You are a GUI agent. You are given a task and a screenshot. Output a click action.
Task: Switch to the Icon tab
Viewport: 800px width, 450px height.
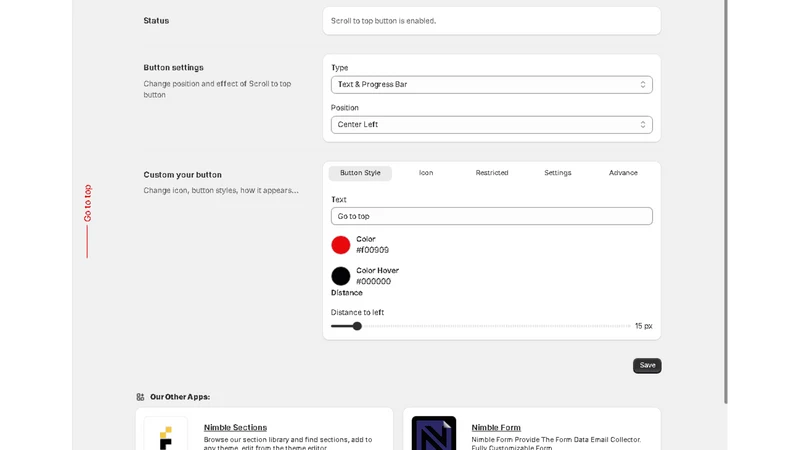426,173
